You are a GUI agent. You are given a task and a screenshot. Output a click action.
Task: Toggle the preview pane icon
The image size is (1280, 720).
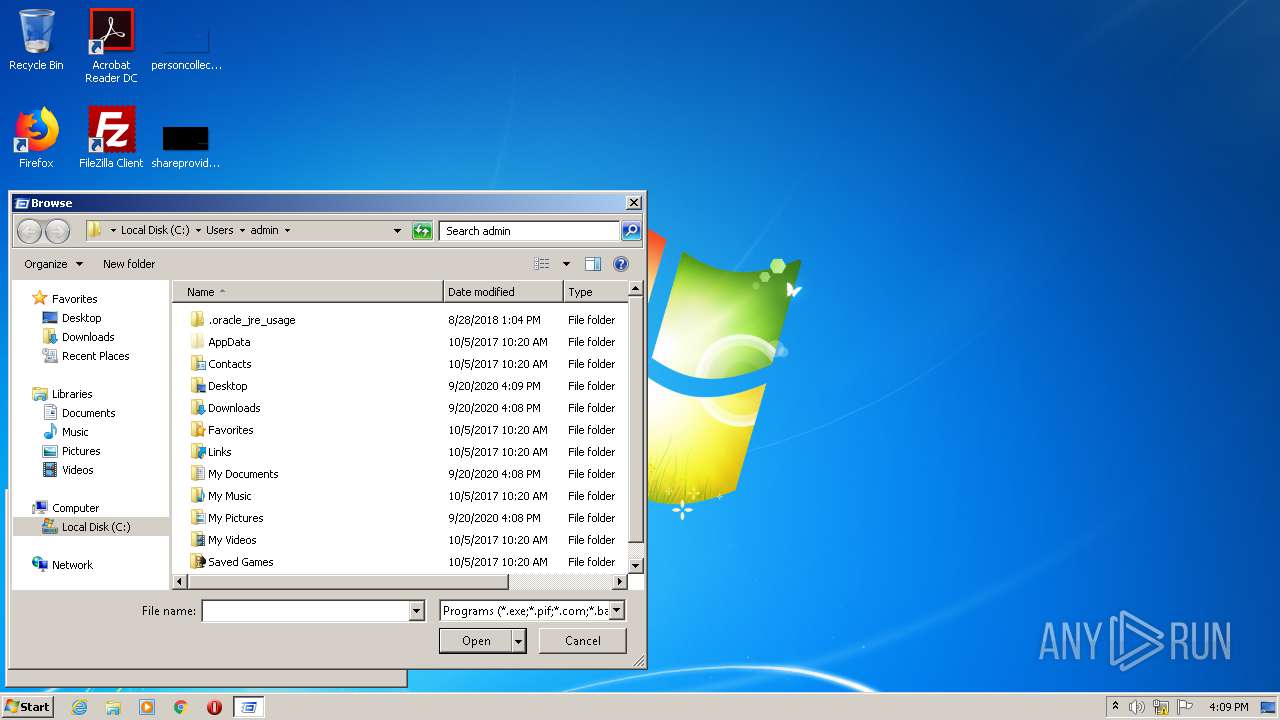pyautogui.click(x=593, y=264)
